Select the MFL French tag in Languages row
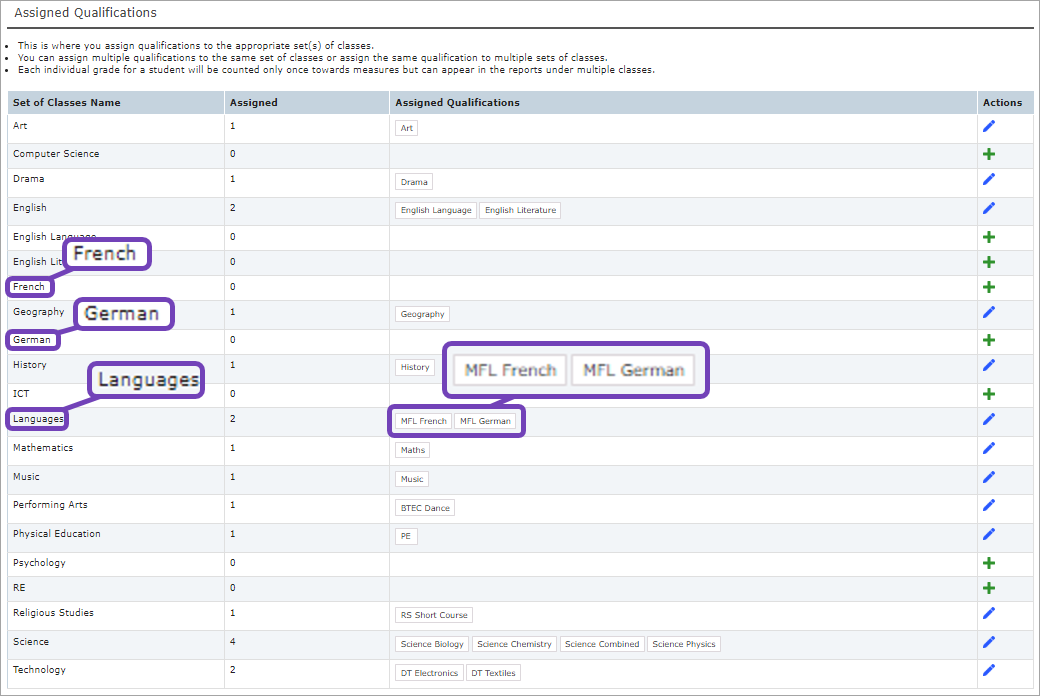Image resolution: width=1040 pixels, height=696 pixels. pos(423,422)
